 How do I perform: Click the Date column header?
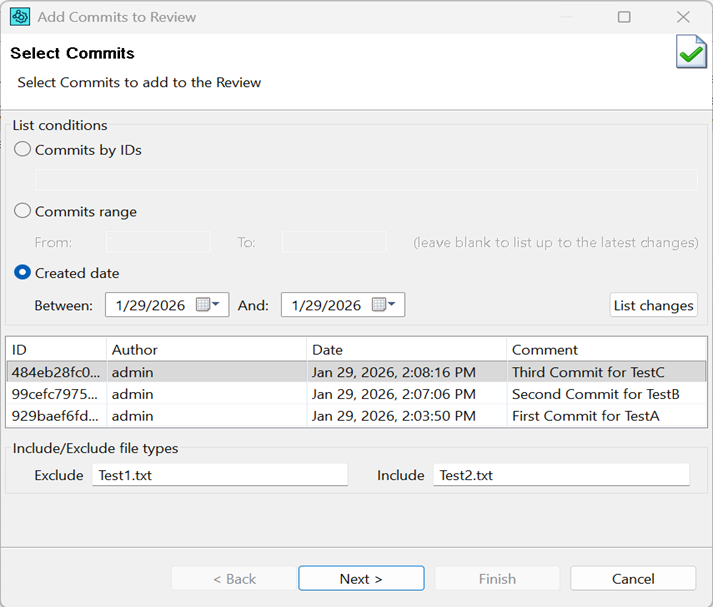point(407,349)
